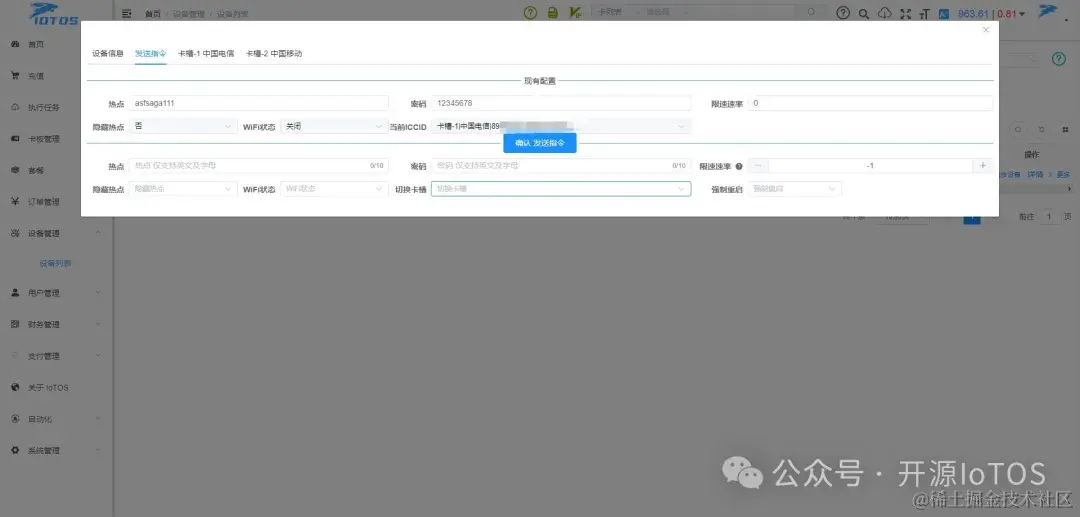Click the grid columns icon above table
The image size is (1080, 517).
click(1065, 129)
